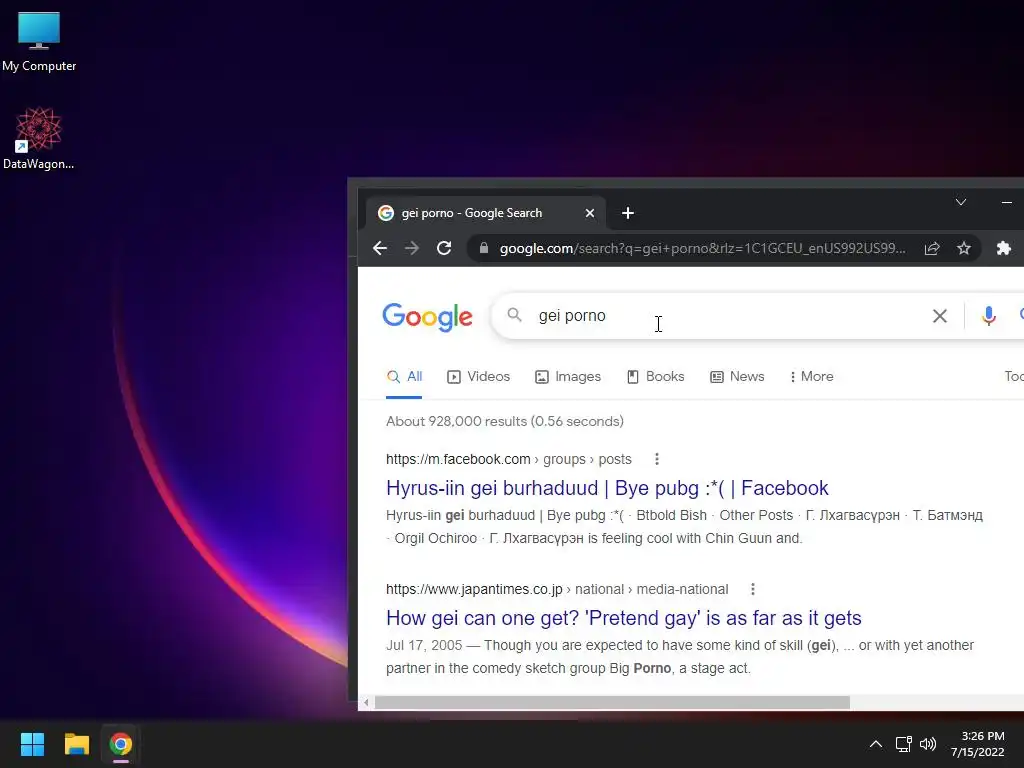Click the horizontal scrollbar thumb
The image size is (1024, 768).
click(612, 703)
